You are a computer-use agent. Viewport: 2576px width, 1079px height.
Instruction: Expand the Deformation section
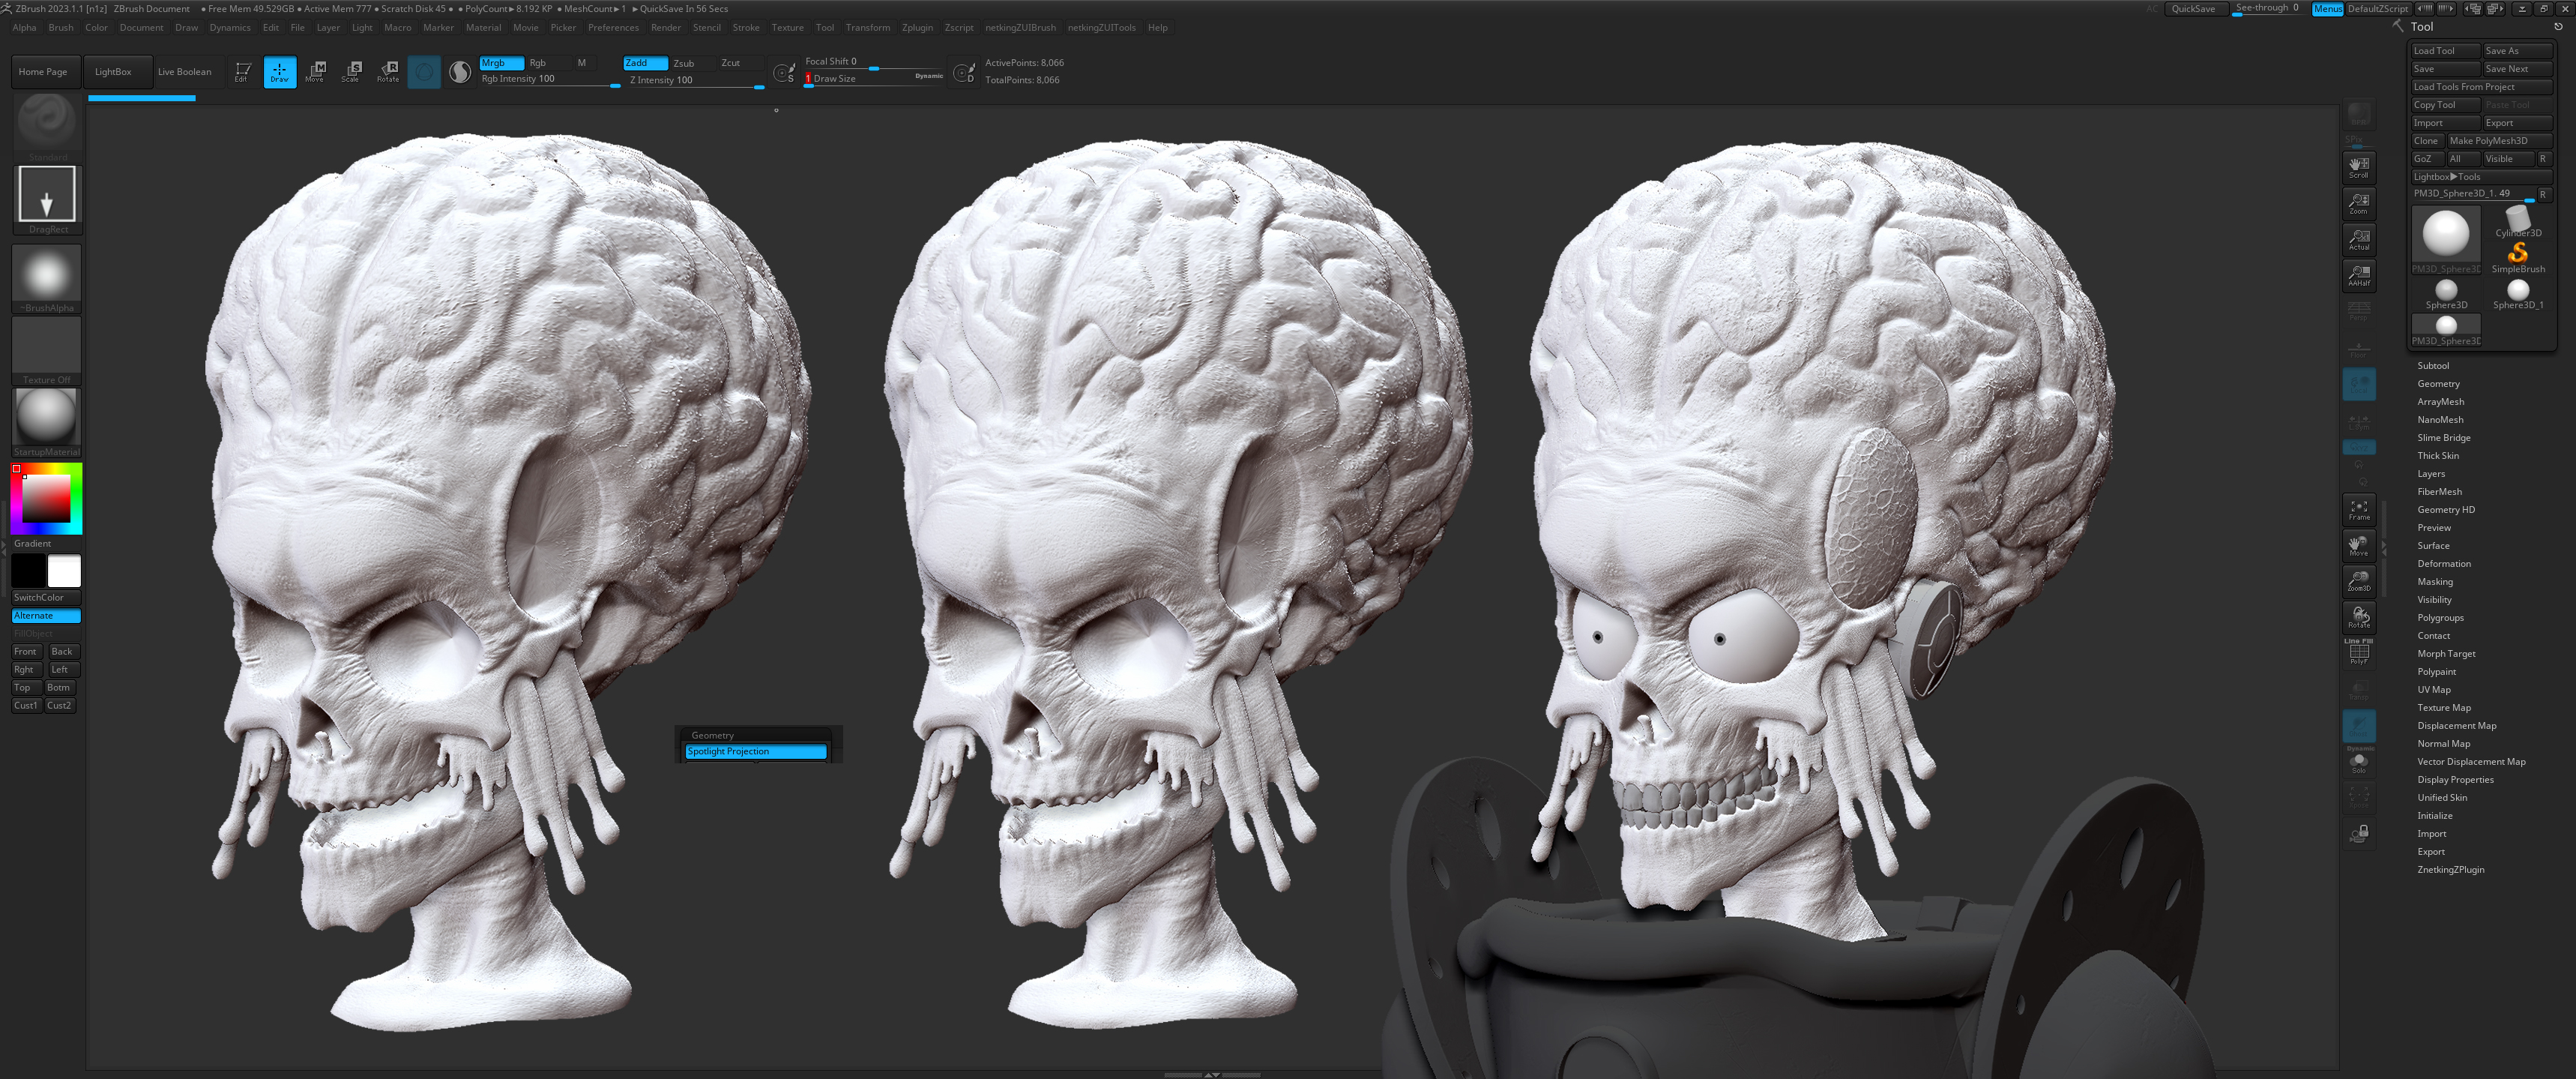click(x=2443, y=564)
